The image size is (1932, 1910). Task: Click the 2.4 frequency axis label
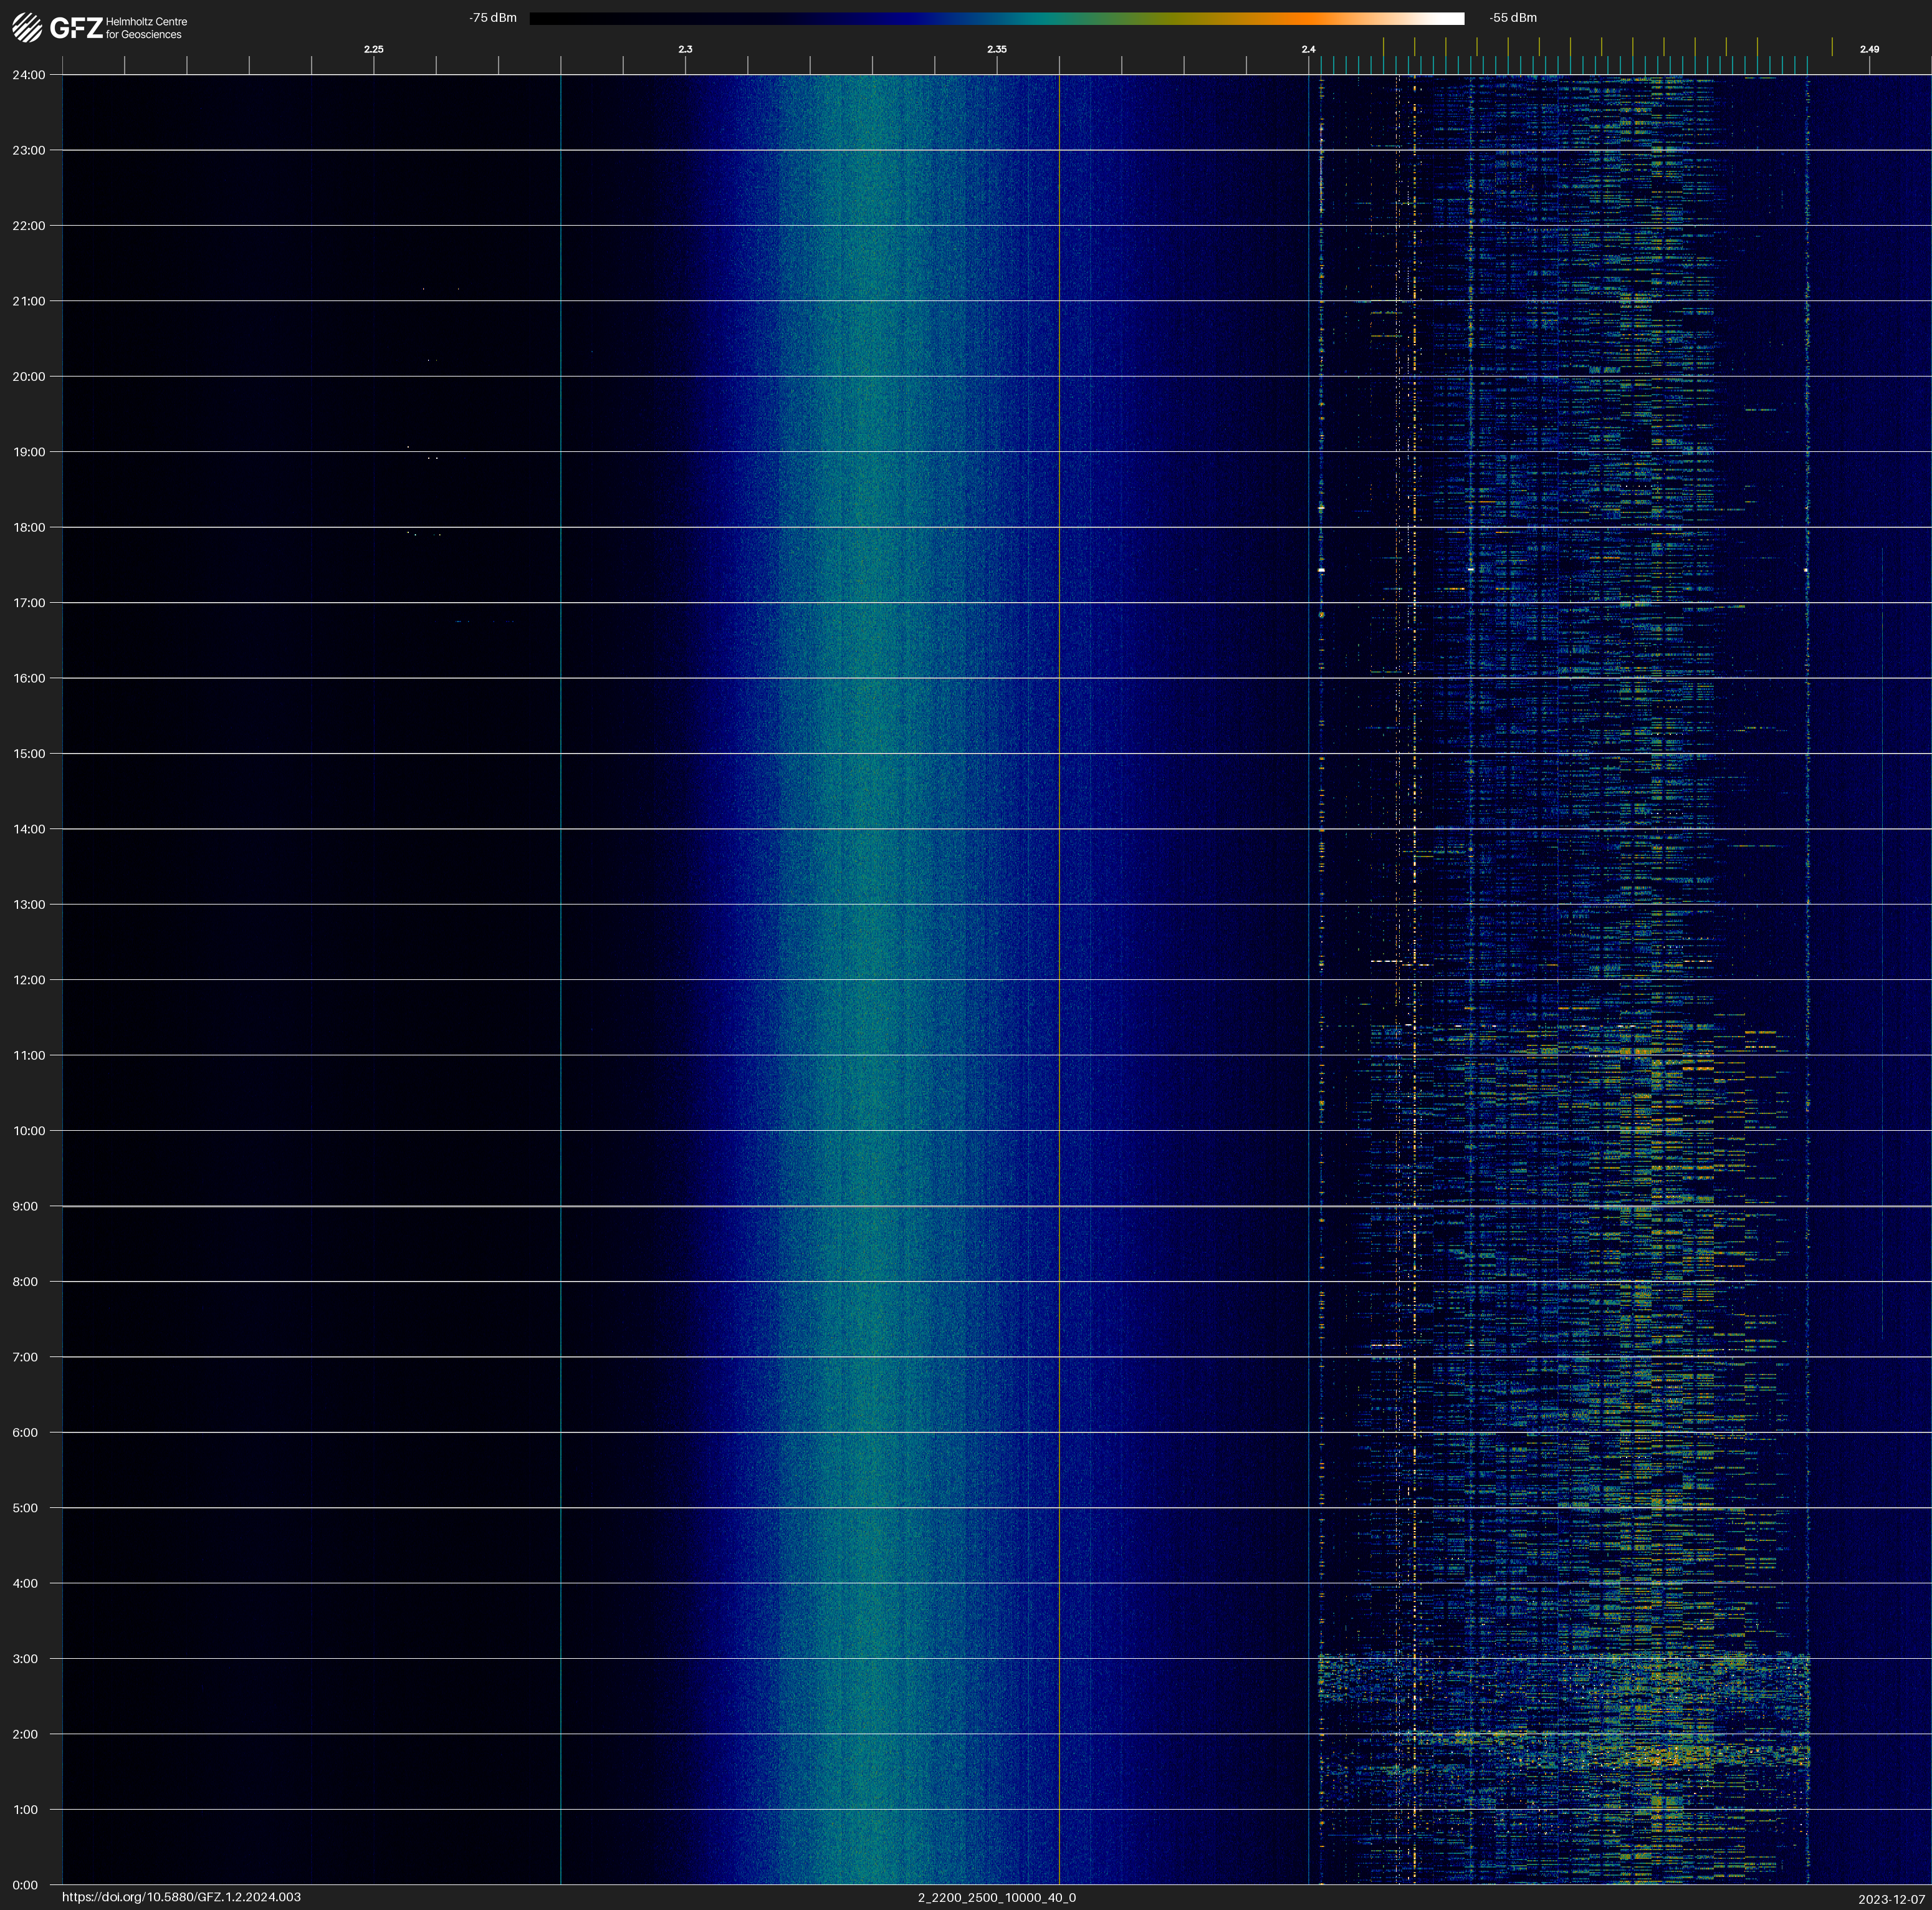point(1308,49)
